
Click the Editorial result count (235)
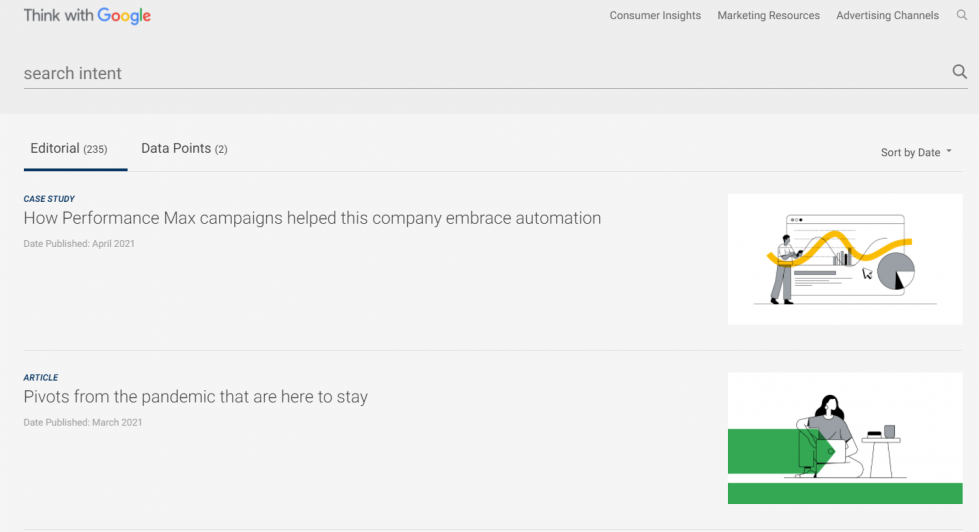click(x=96, y=149)
